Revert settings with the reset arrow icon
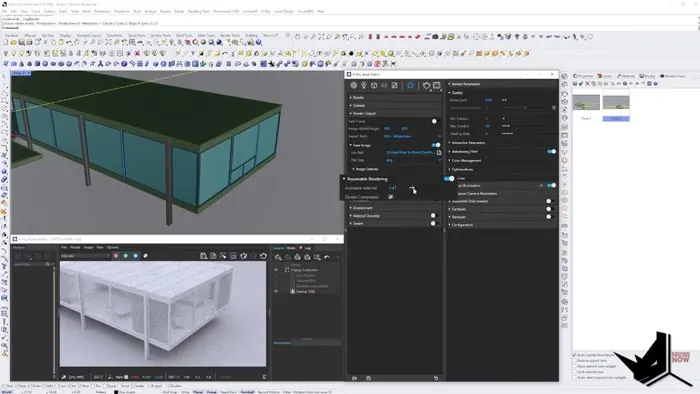 click(x=436, y=378)
